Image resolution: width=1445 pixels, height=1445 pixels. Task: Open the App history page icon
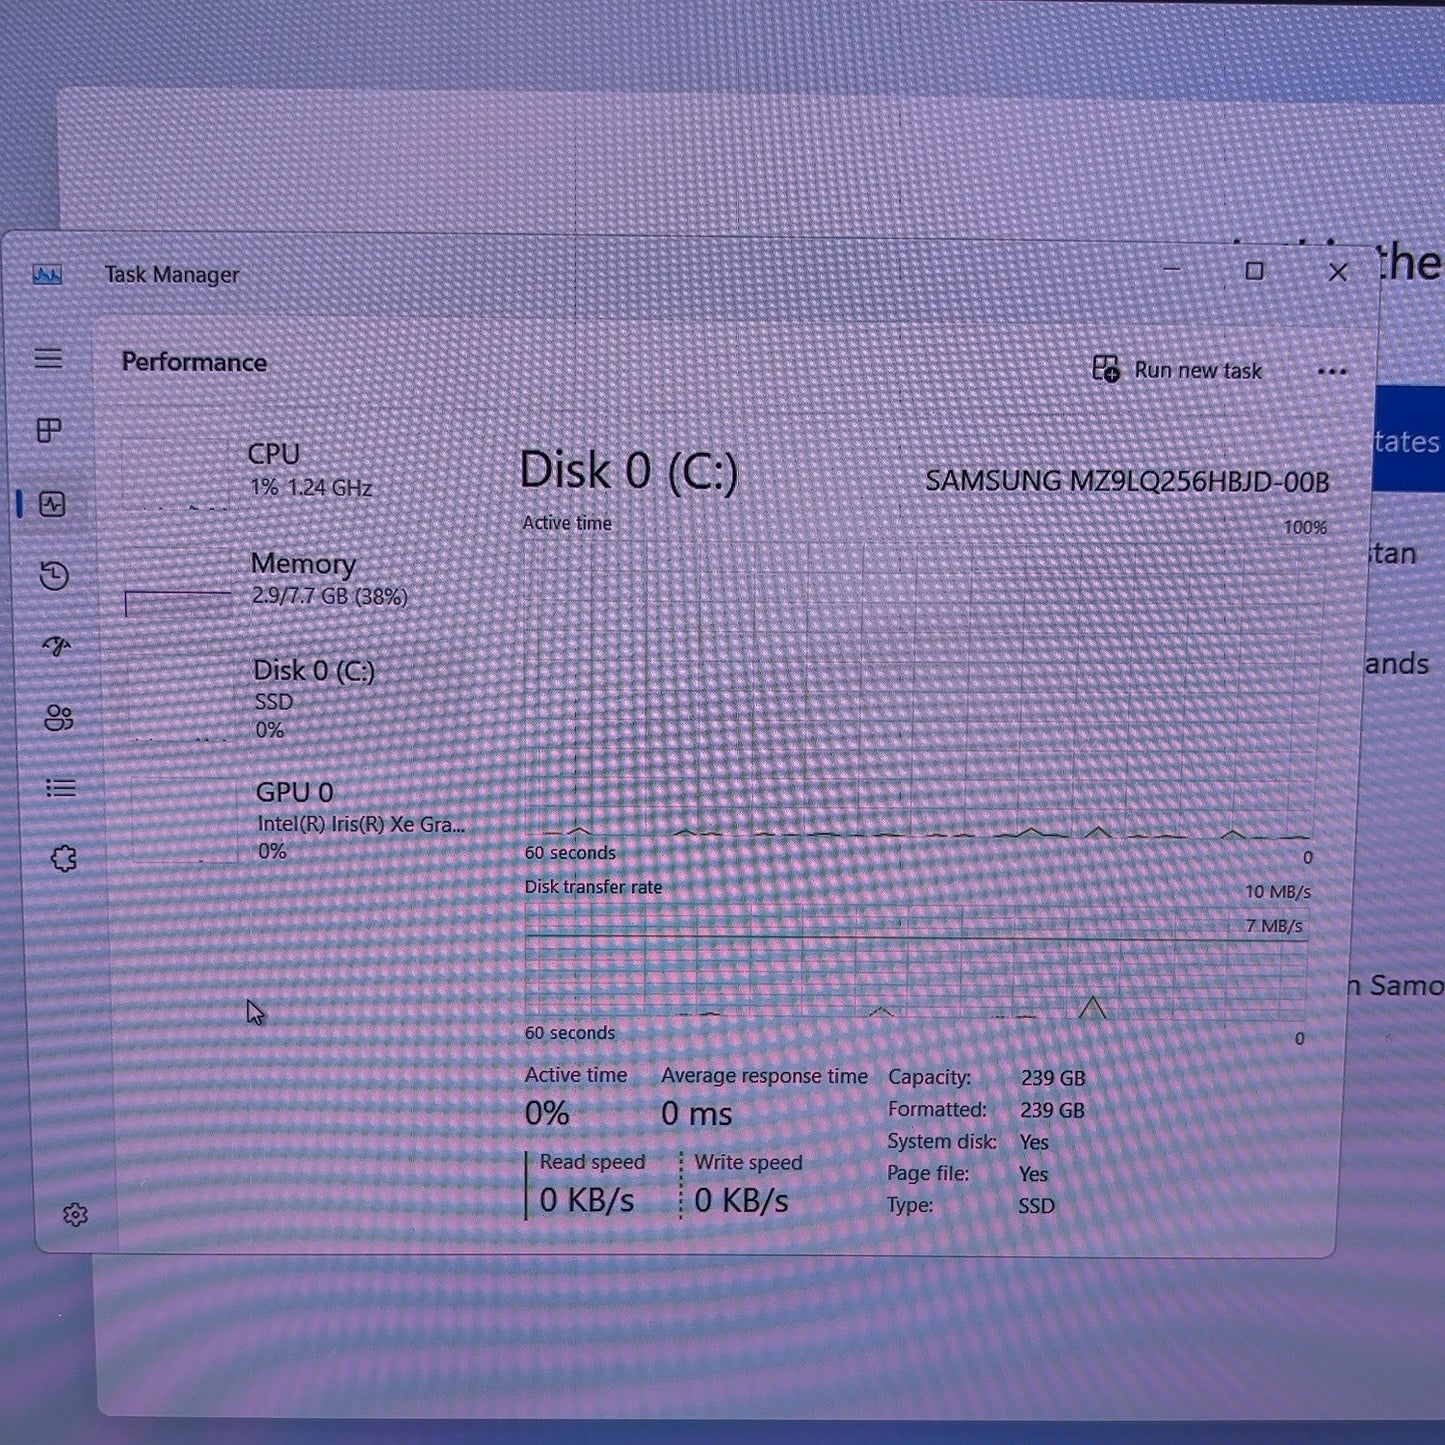pos(54,575)
